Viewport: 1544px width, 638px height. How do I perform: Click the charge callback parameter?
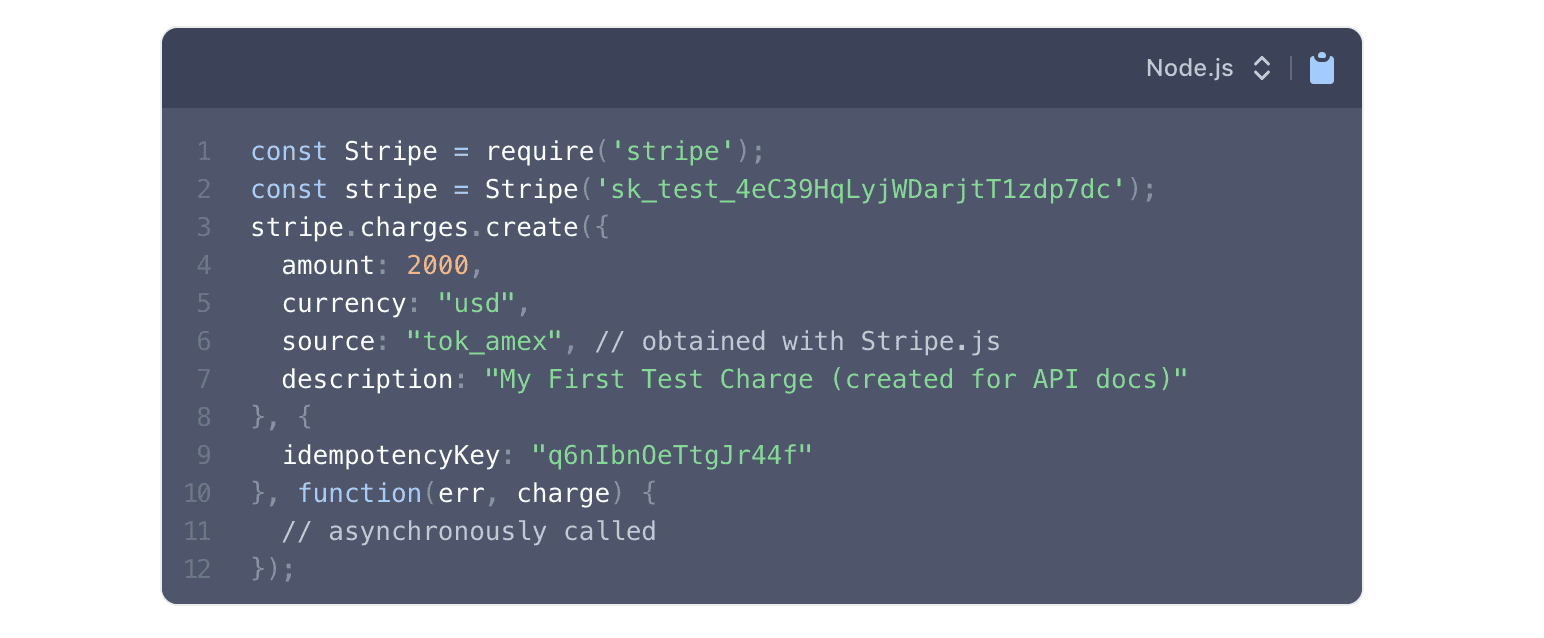[563, 494]
